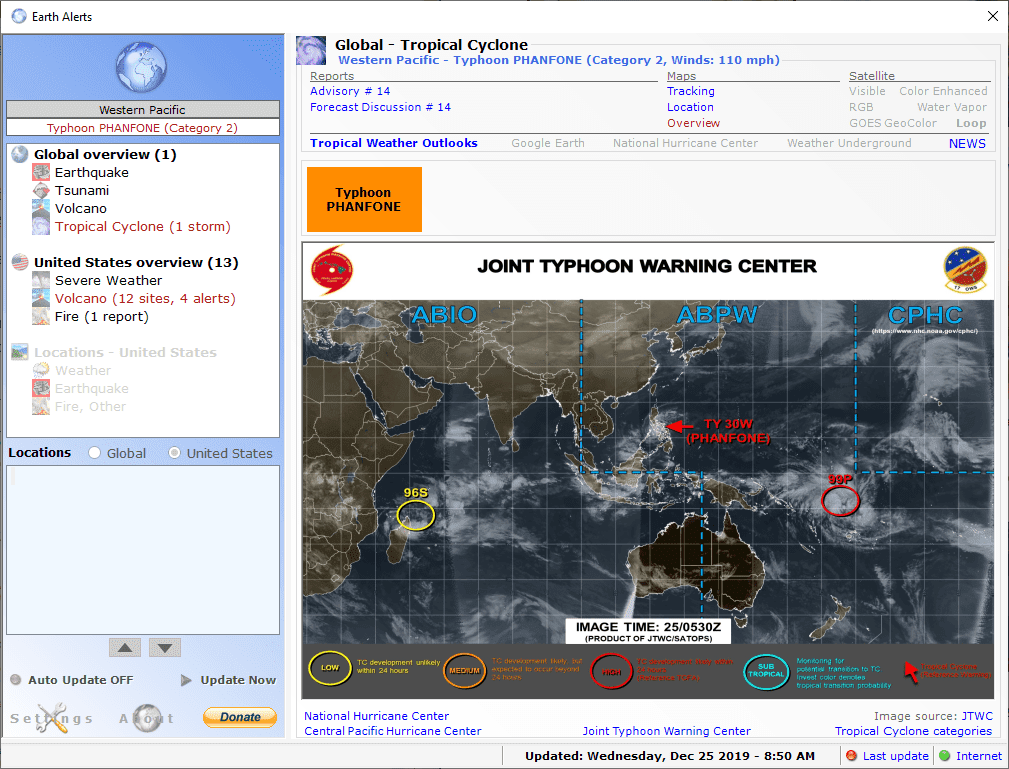The width and height of the screenshot is (1009, 769).
Task: Open the National Hurricane Center link below map
Action: [376, 716]
